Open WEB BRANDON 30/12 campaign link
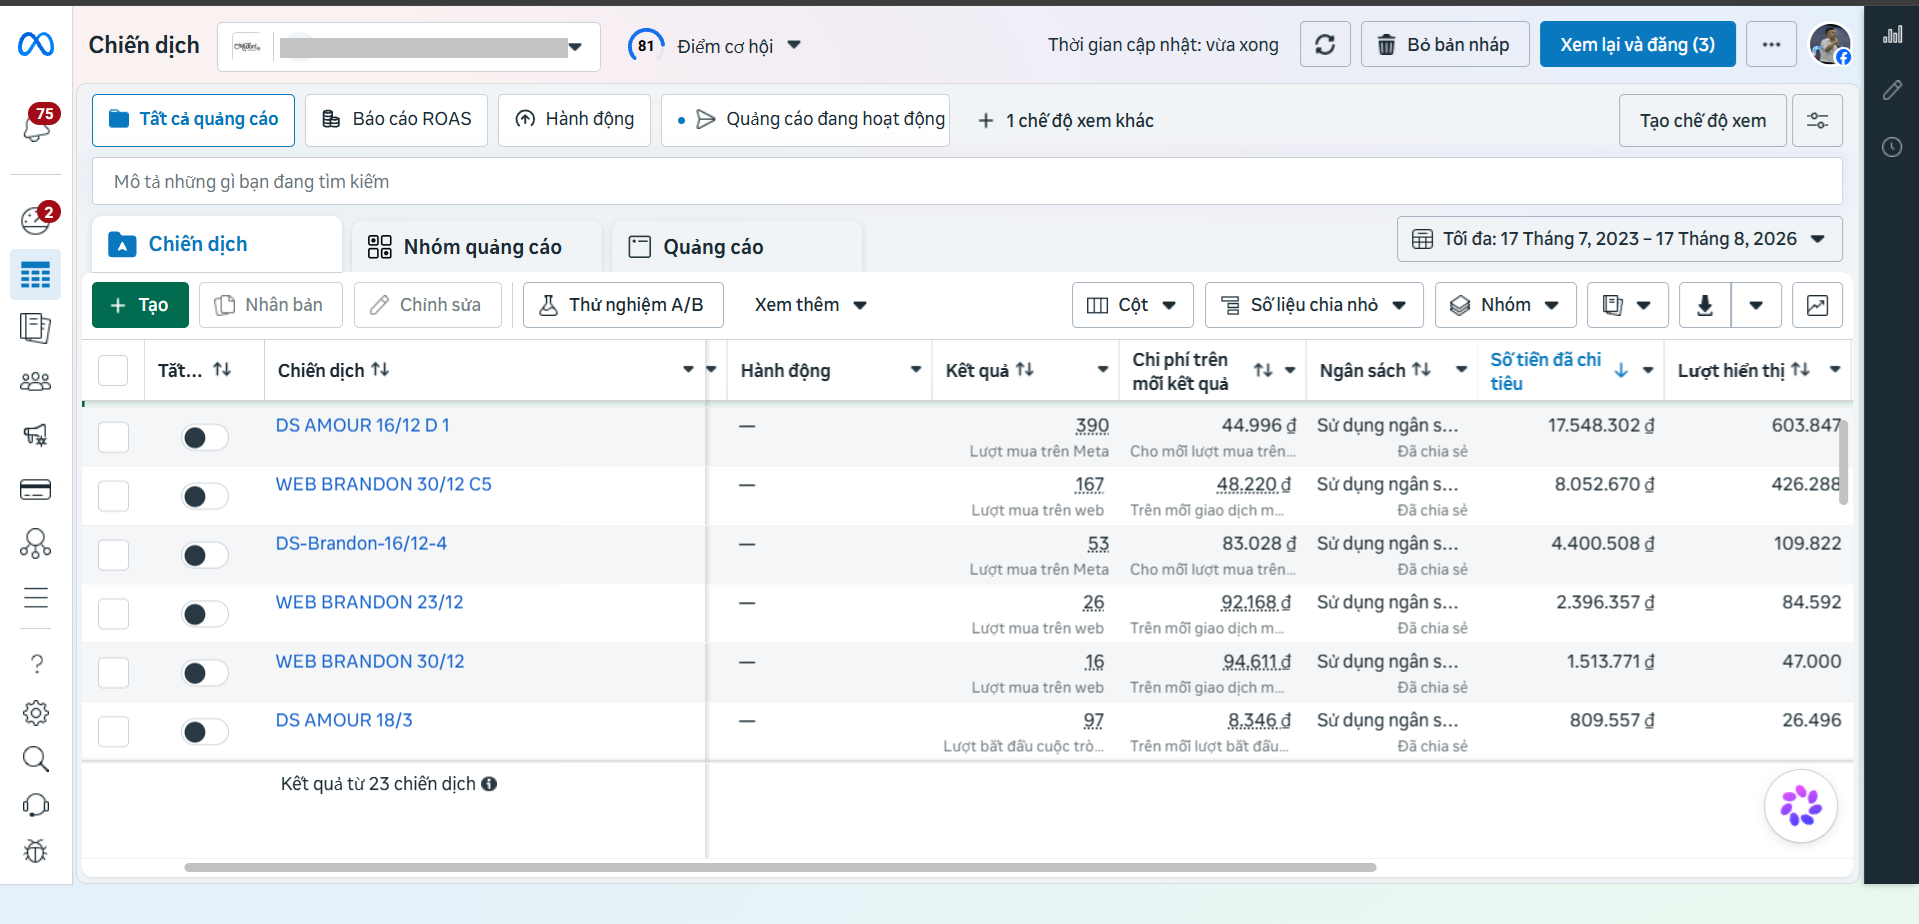The height and width of the screenshot is (924, 1919). tap(370, 661)
